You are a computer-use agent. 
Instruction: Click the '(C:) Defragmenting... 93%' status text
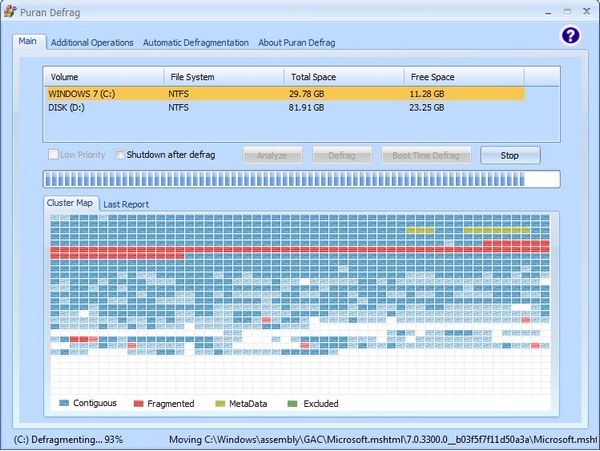click(x=68, y=440)
